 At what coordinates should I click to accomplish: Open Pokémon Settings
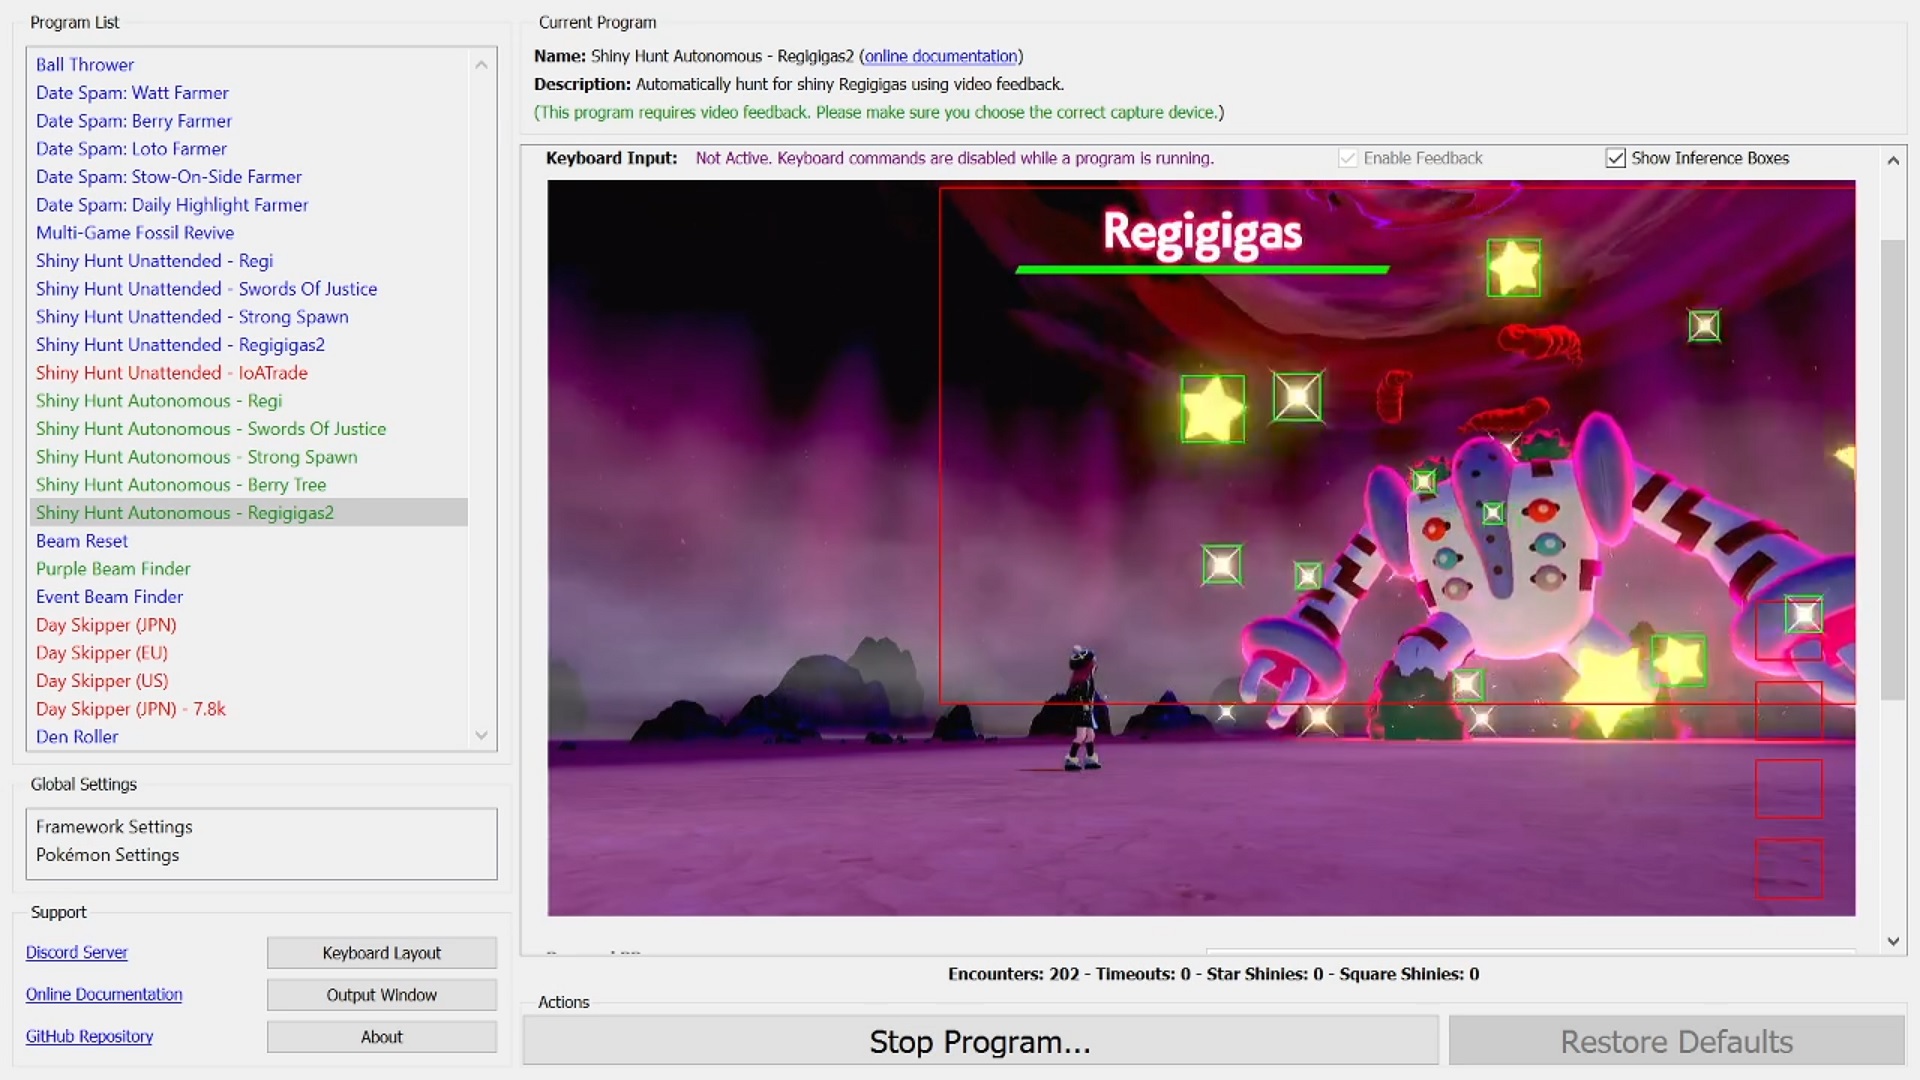click(107, 855)
